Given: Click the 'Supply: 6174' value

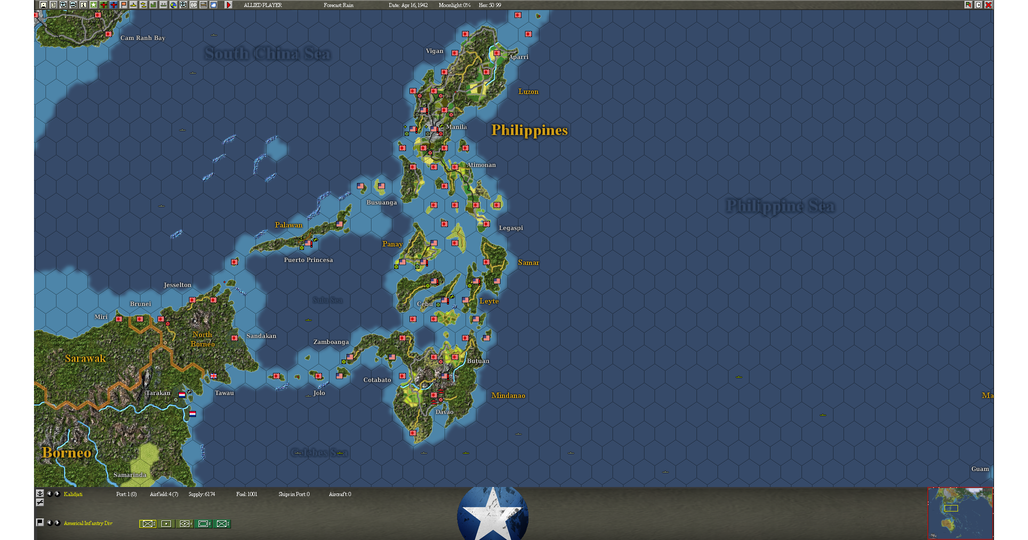Looking at the screenshot, I should [x=202, y=494].
